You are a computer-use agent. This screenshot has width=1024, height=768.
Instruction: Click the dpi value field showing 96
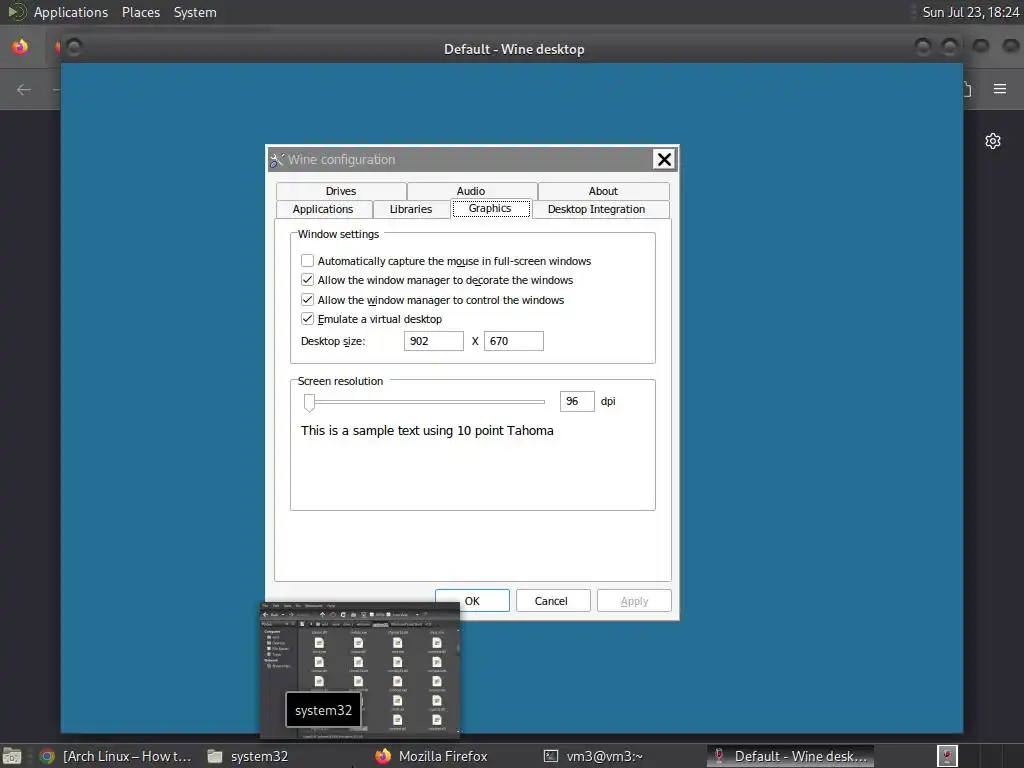pos(577,401)
